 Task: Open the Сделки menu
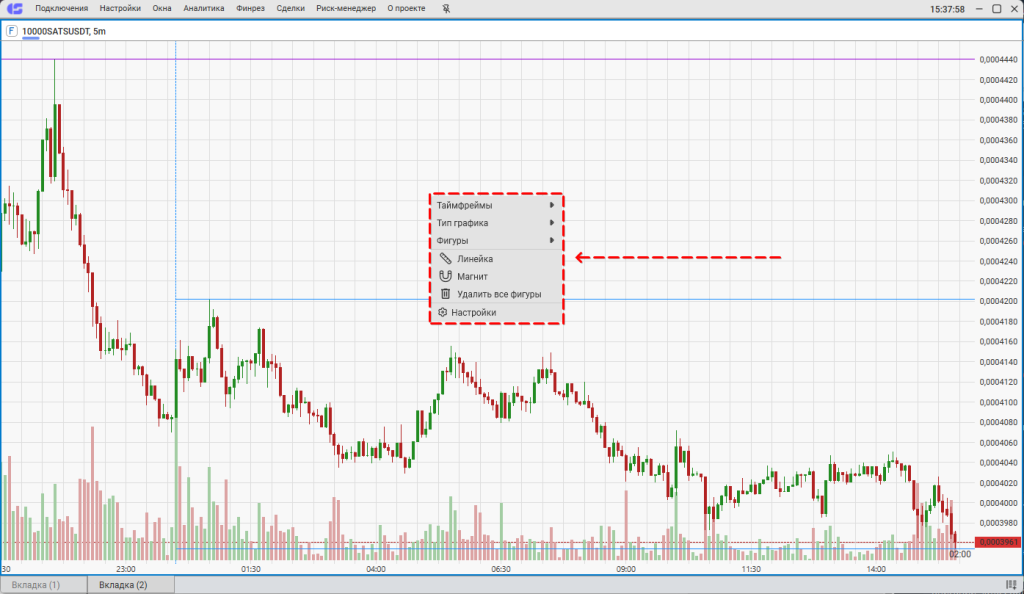coord(290,8)
